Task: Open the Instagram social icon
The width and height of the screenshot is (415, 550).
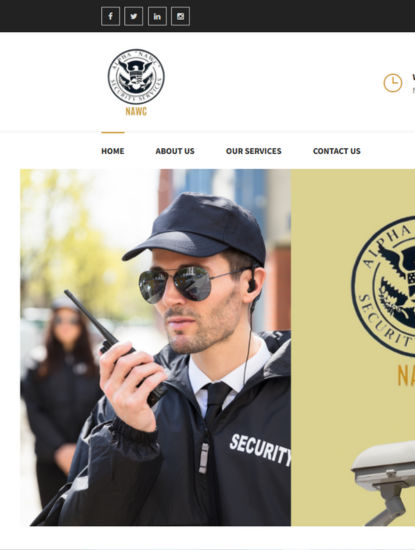Action: (180, 16)
